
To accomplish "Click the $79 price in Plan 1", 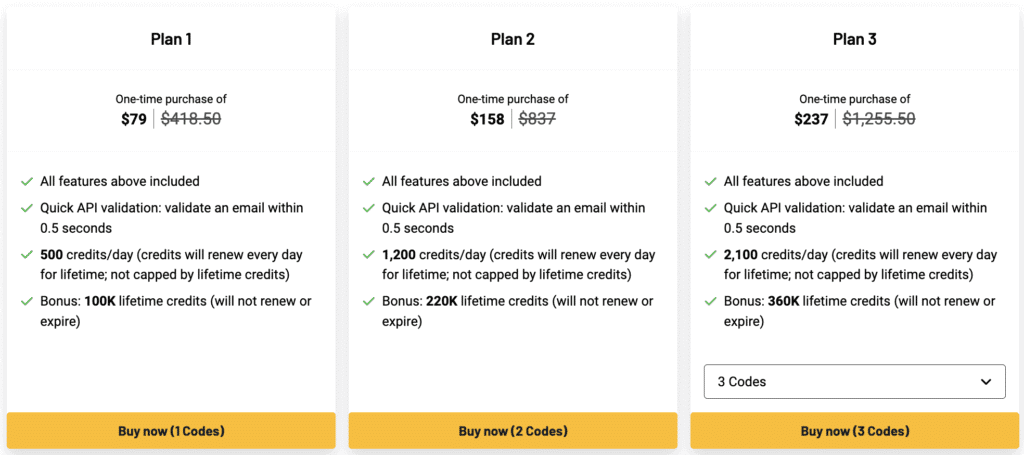I will 134,119.
